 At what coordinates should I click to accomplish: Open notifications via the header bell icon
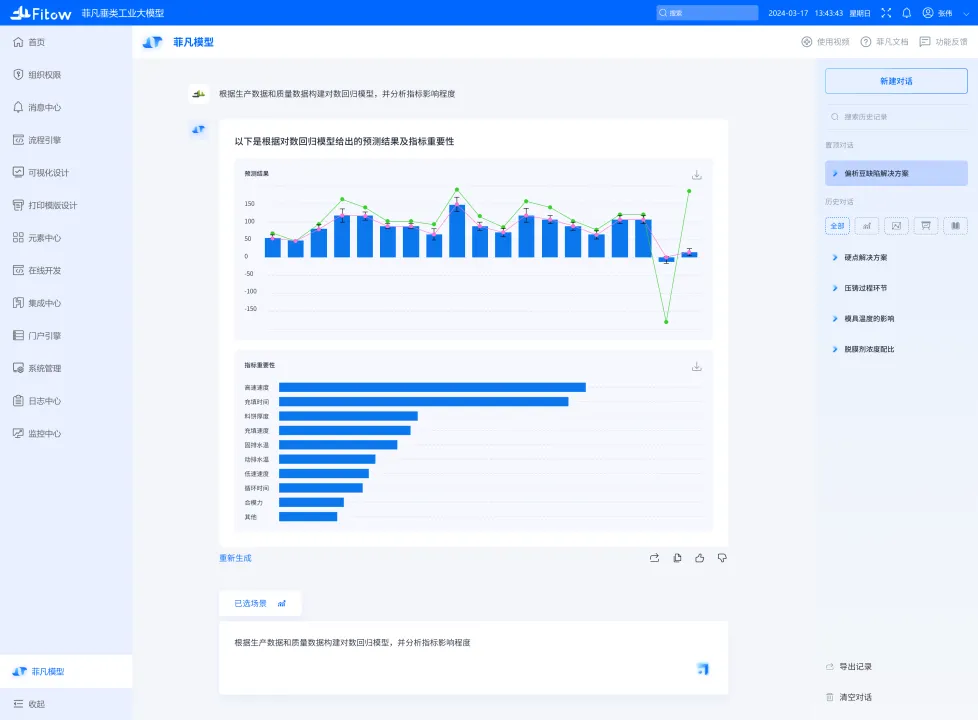coord(907,12)
